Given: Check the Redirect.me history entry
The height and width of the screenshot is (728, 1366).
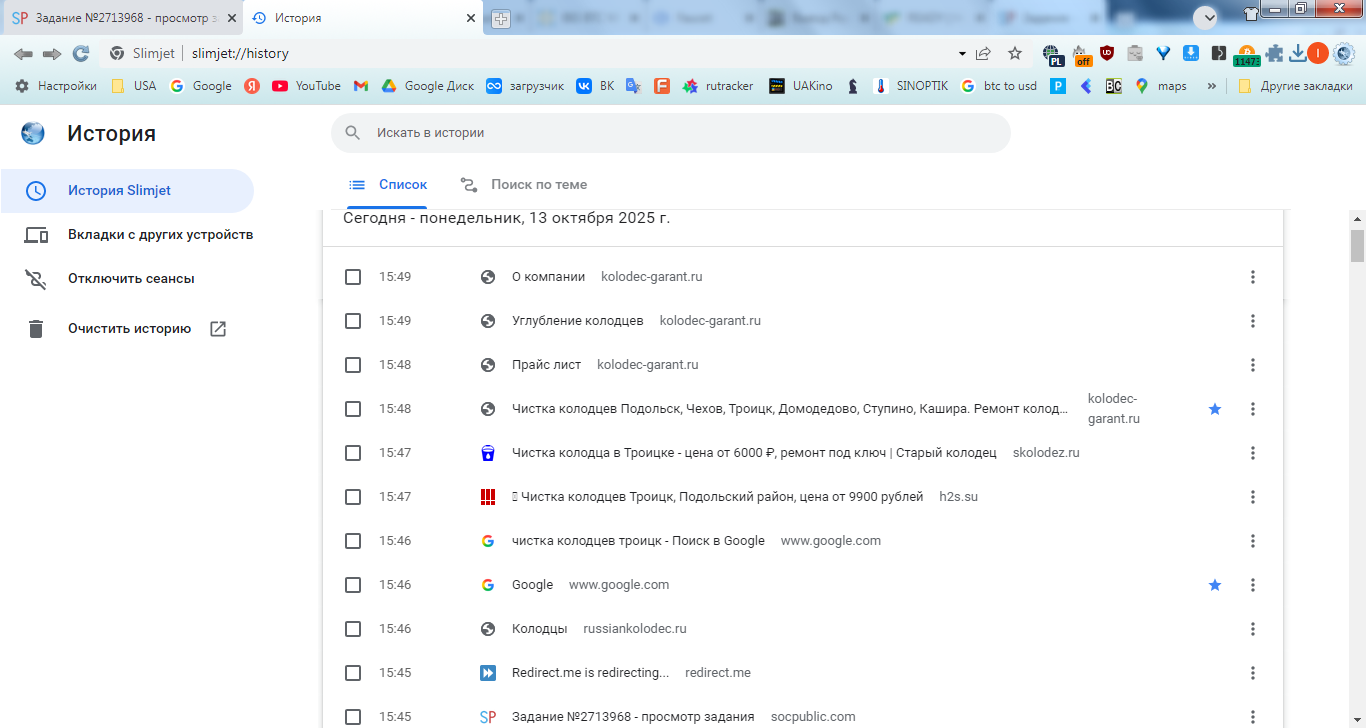Looking at the screenshot, I should point(353,673).
